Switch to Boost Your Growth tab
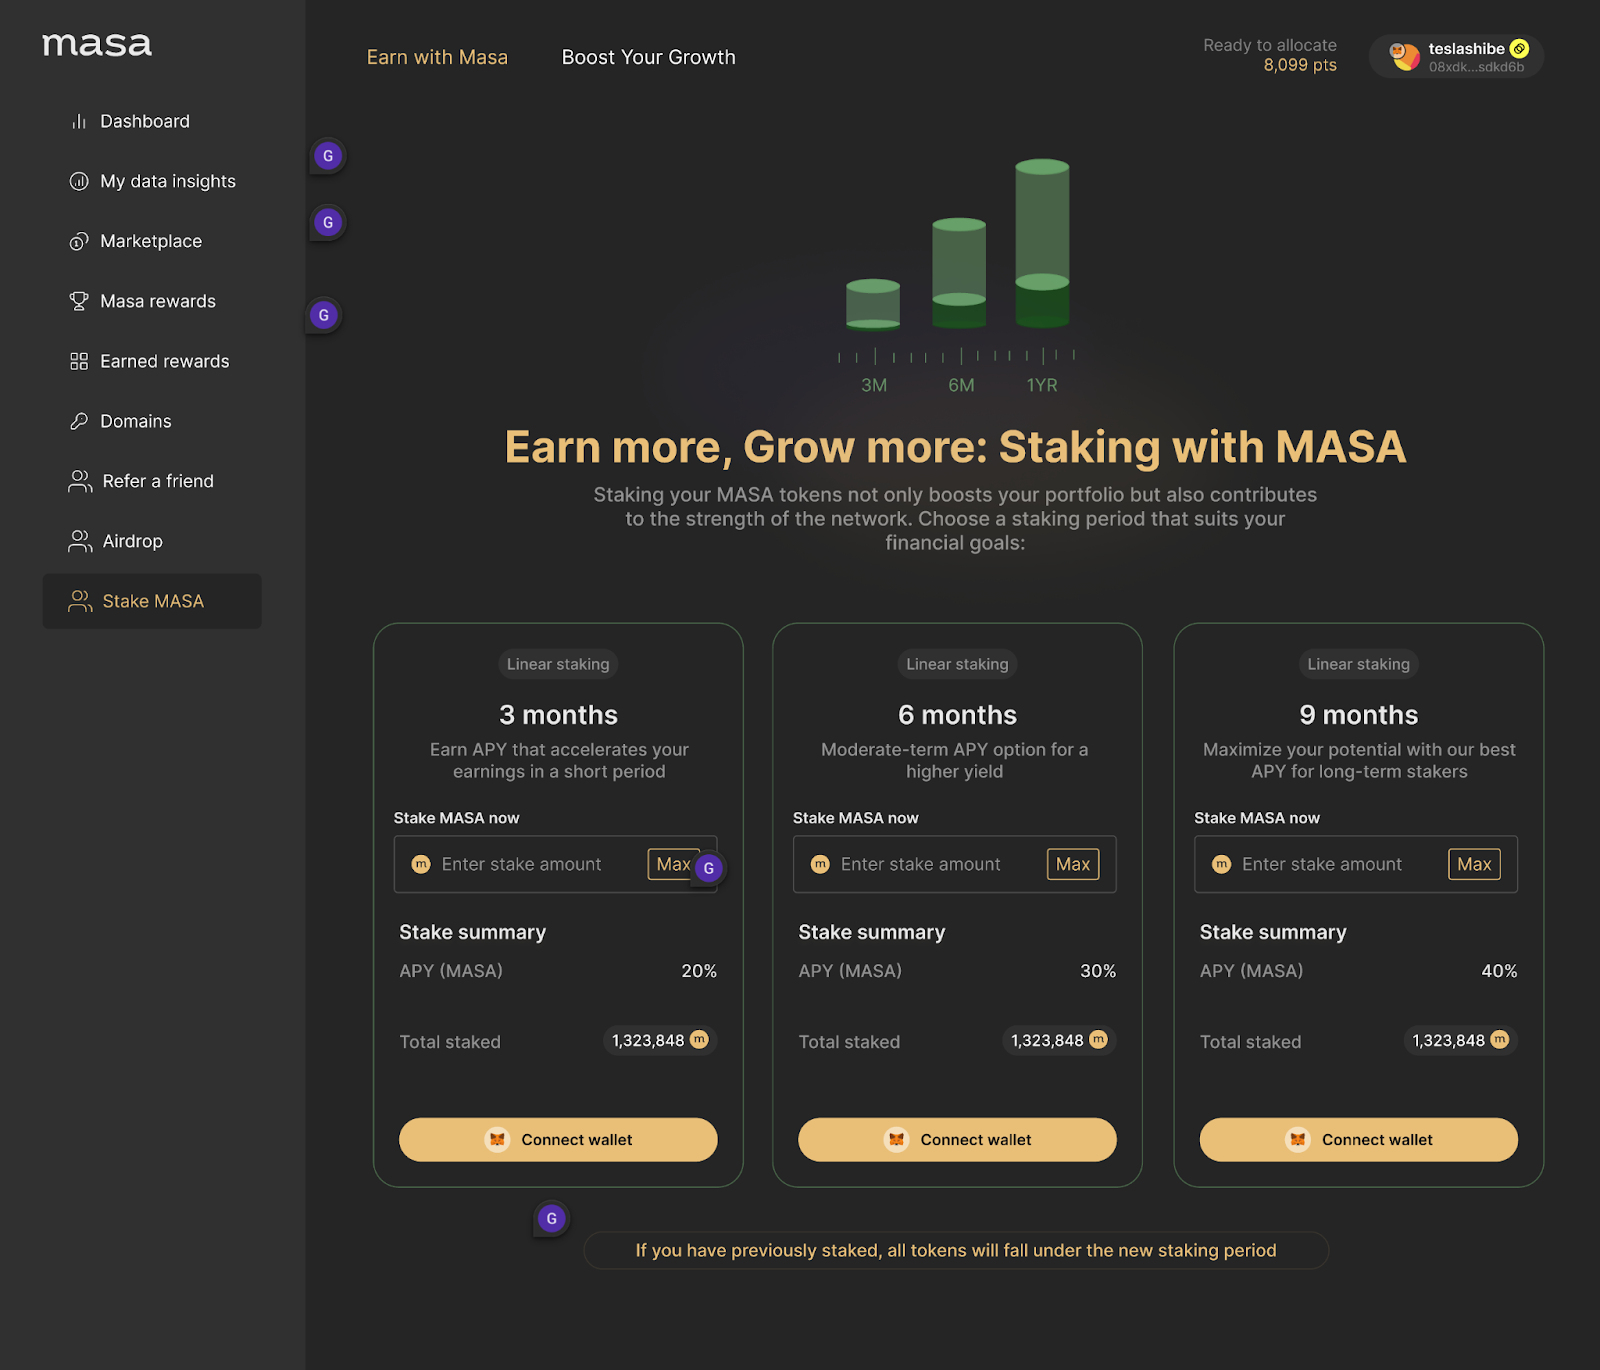This screenshot has height=1370, width=1600. click(648, 57)
